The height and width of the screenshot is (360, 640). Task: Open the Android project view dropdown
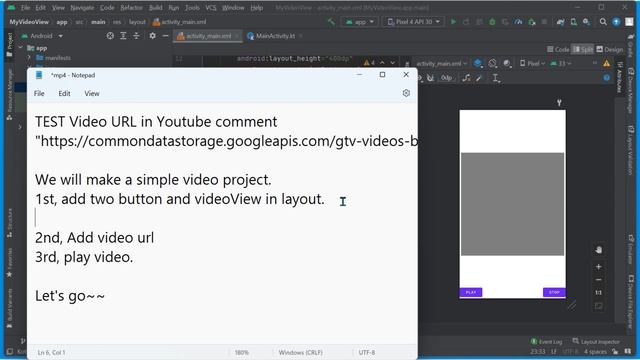(x=42, y=36)
